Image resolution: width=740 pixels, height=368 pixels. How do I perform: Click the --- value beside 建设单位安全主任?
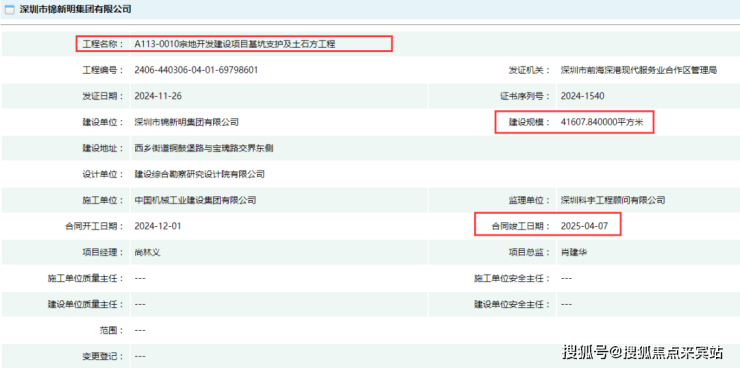point(566,304)
